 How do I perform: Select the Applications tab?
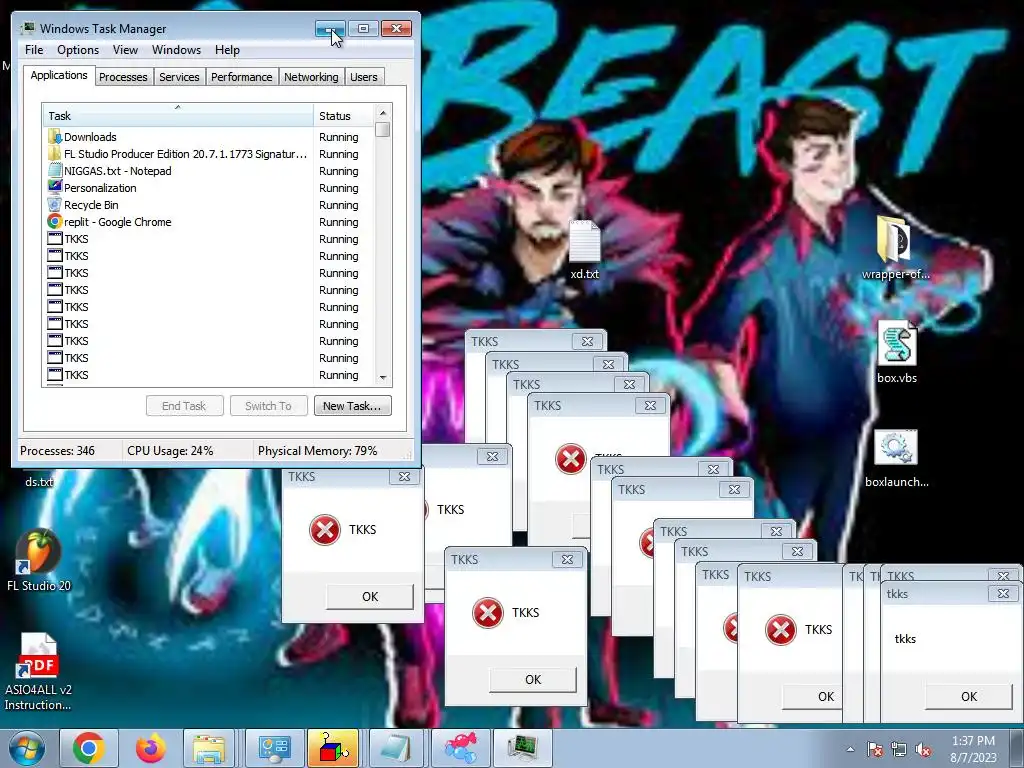coord(59,75)
